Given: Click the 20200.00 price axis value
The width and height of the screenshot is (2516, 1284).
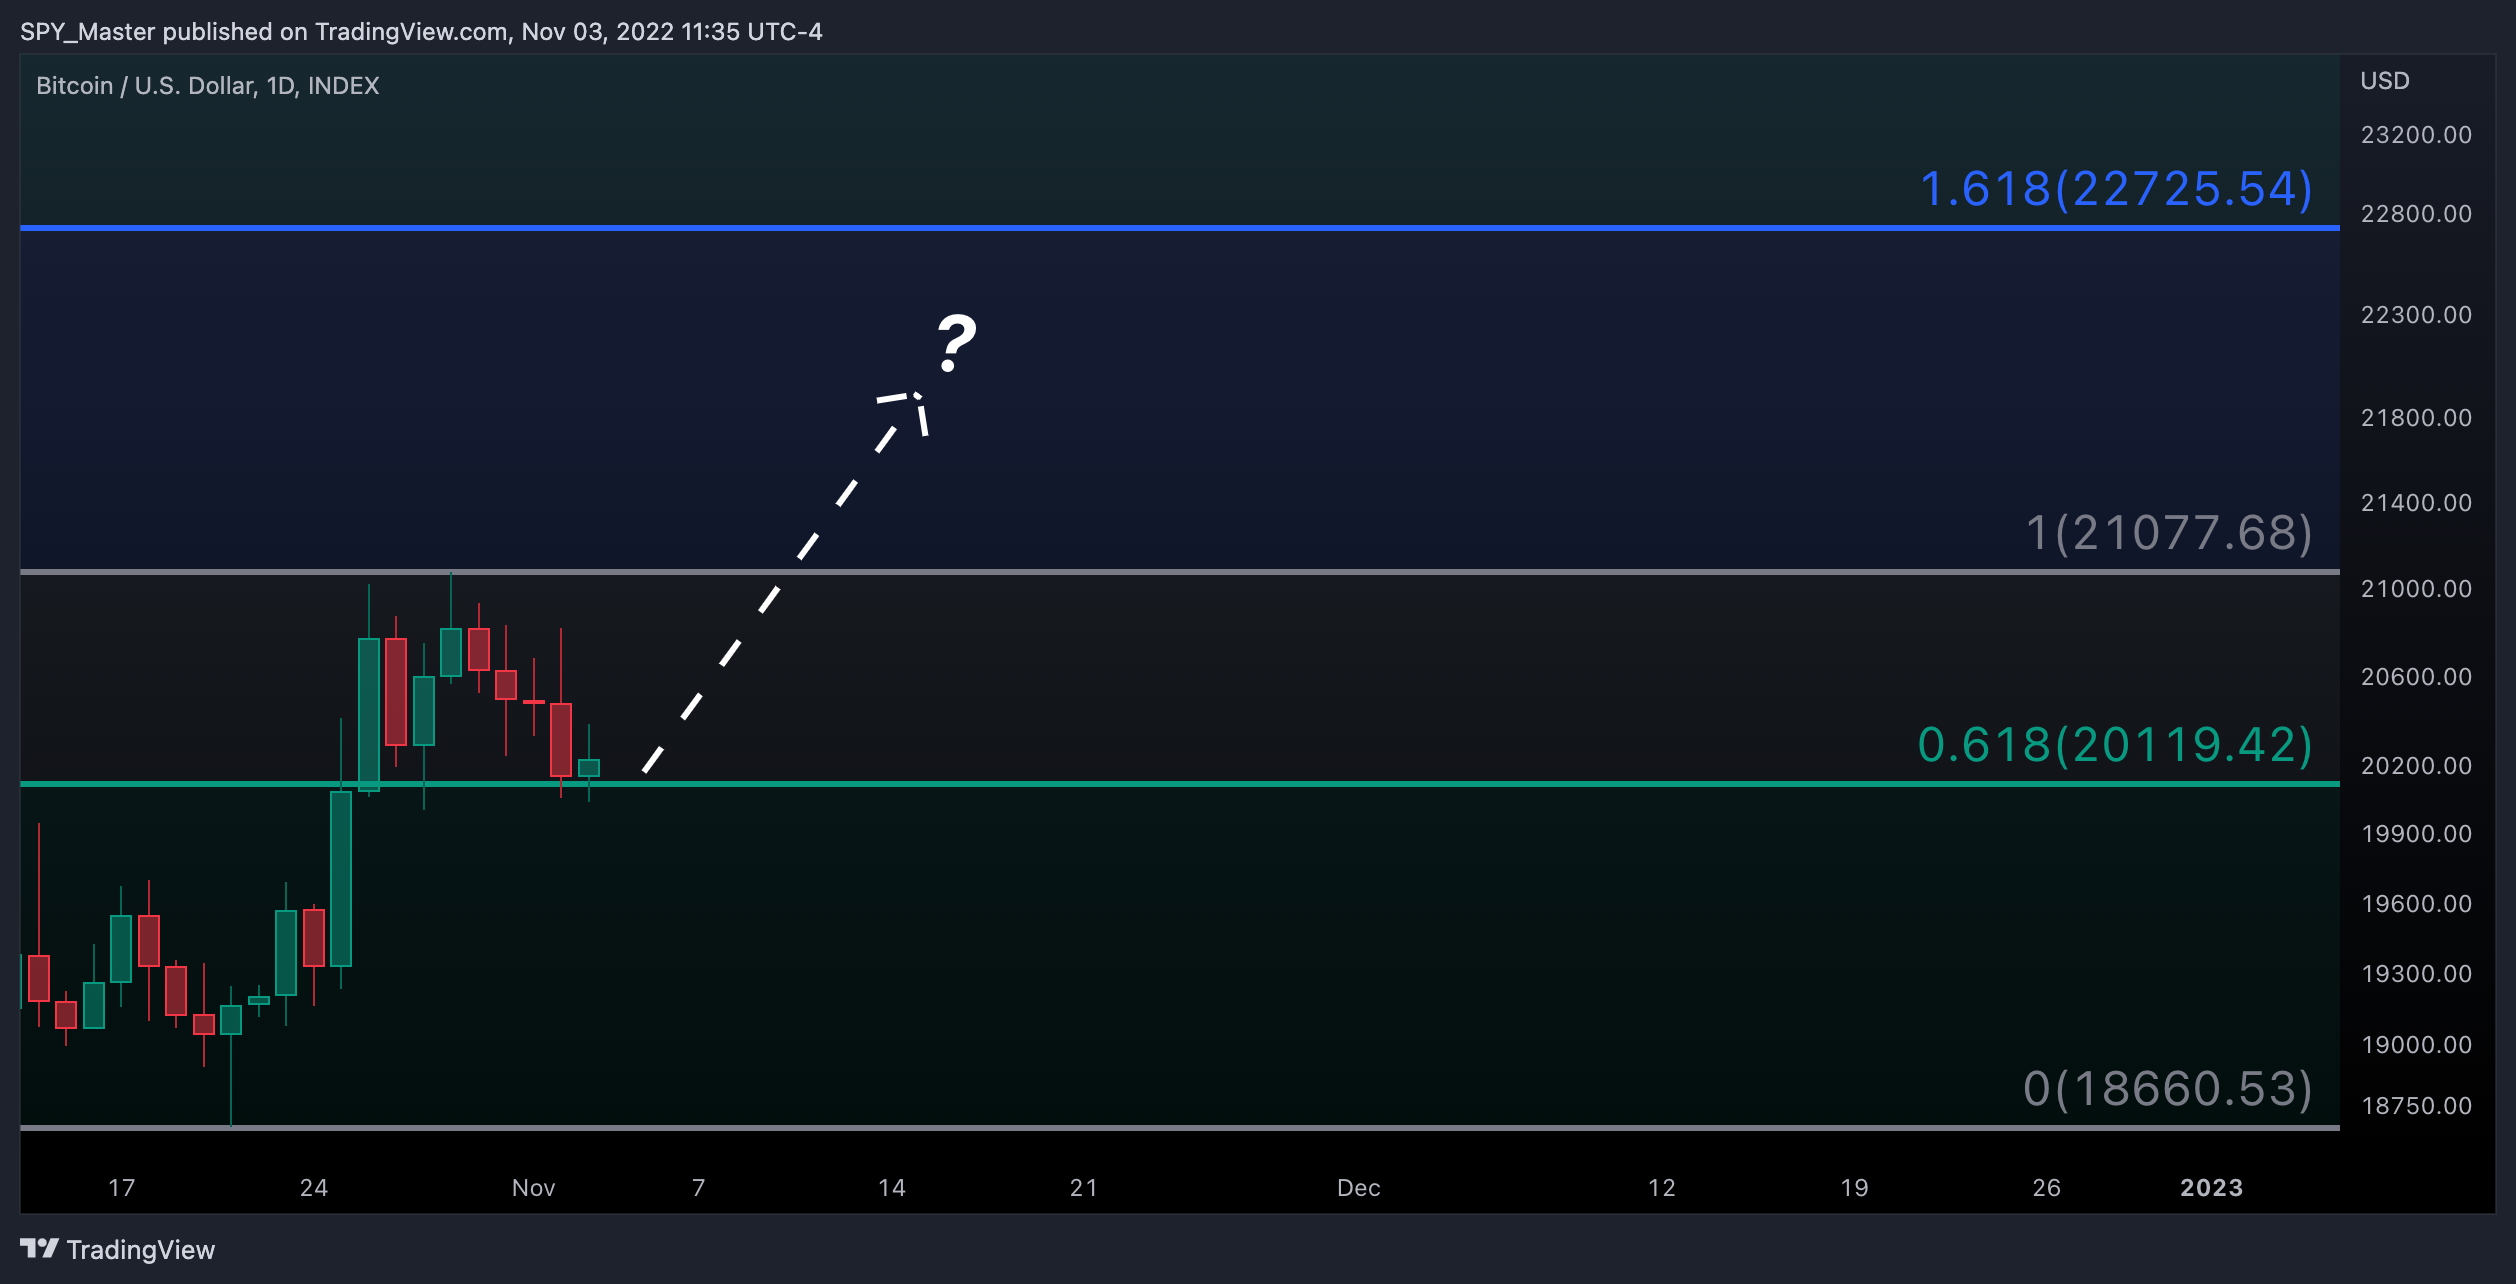Looking at the screenshot, I should (x=2416, y=766).
